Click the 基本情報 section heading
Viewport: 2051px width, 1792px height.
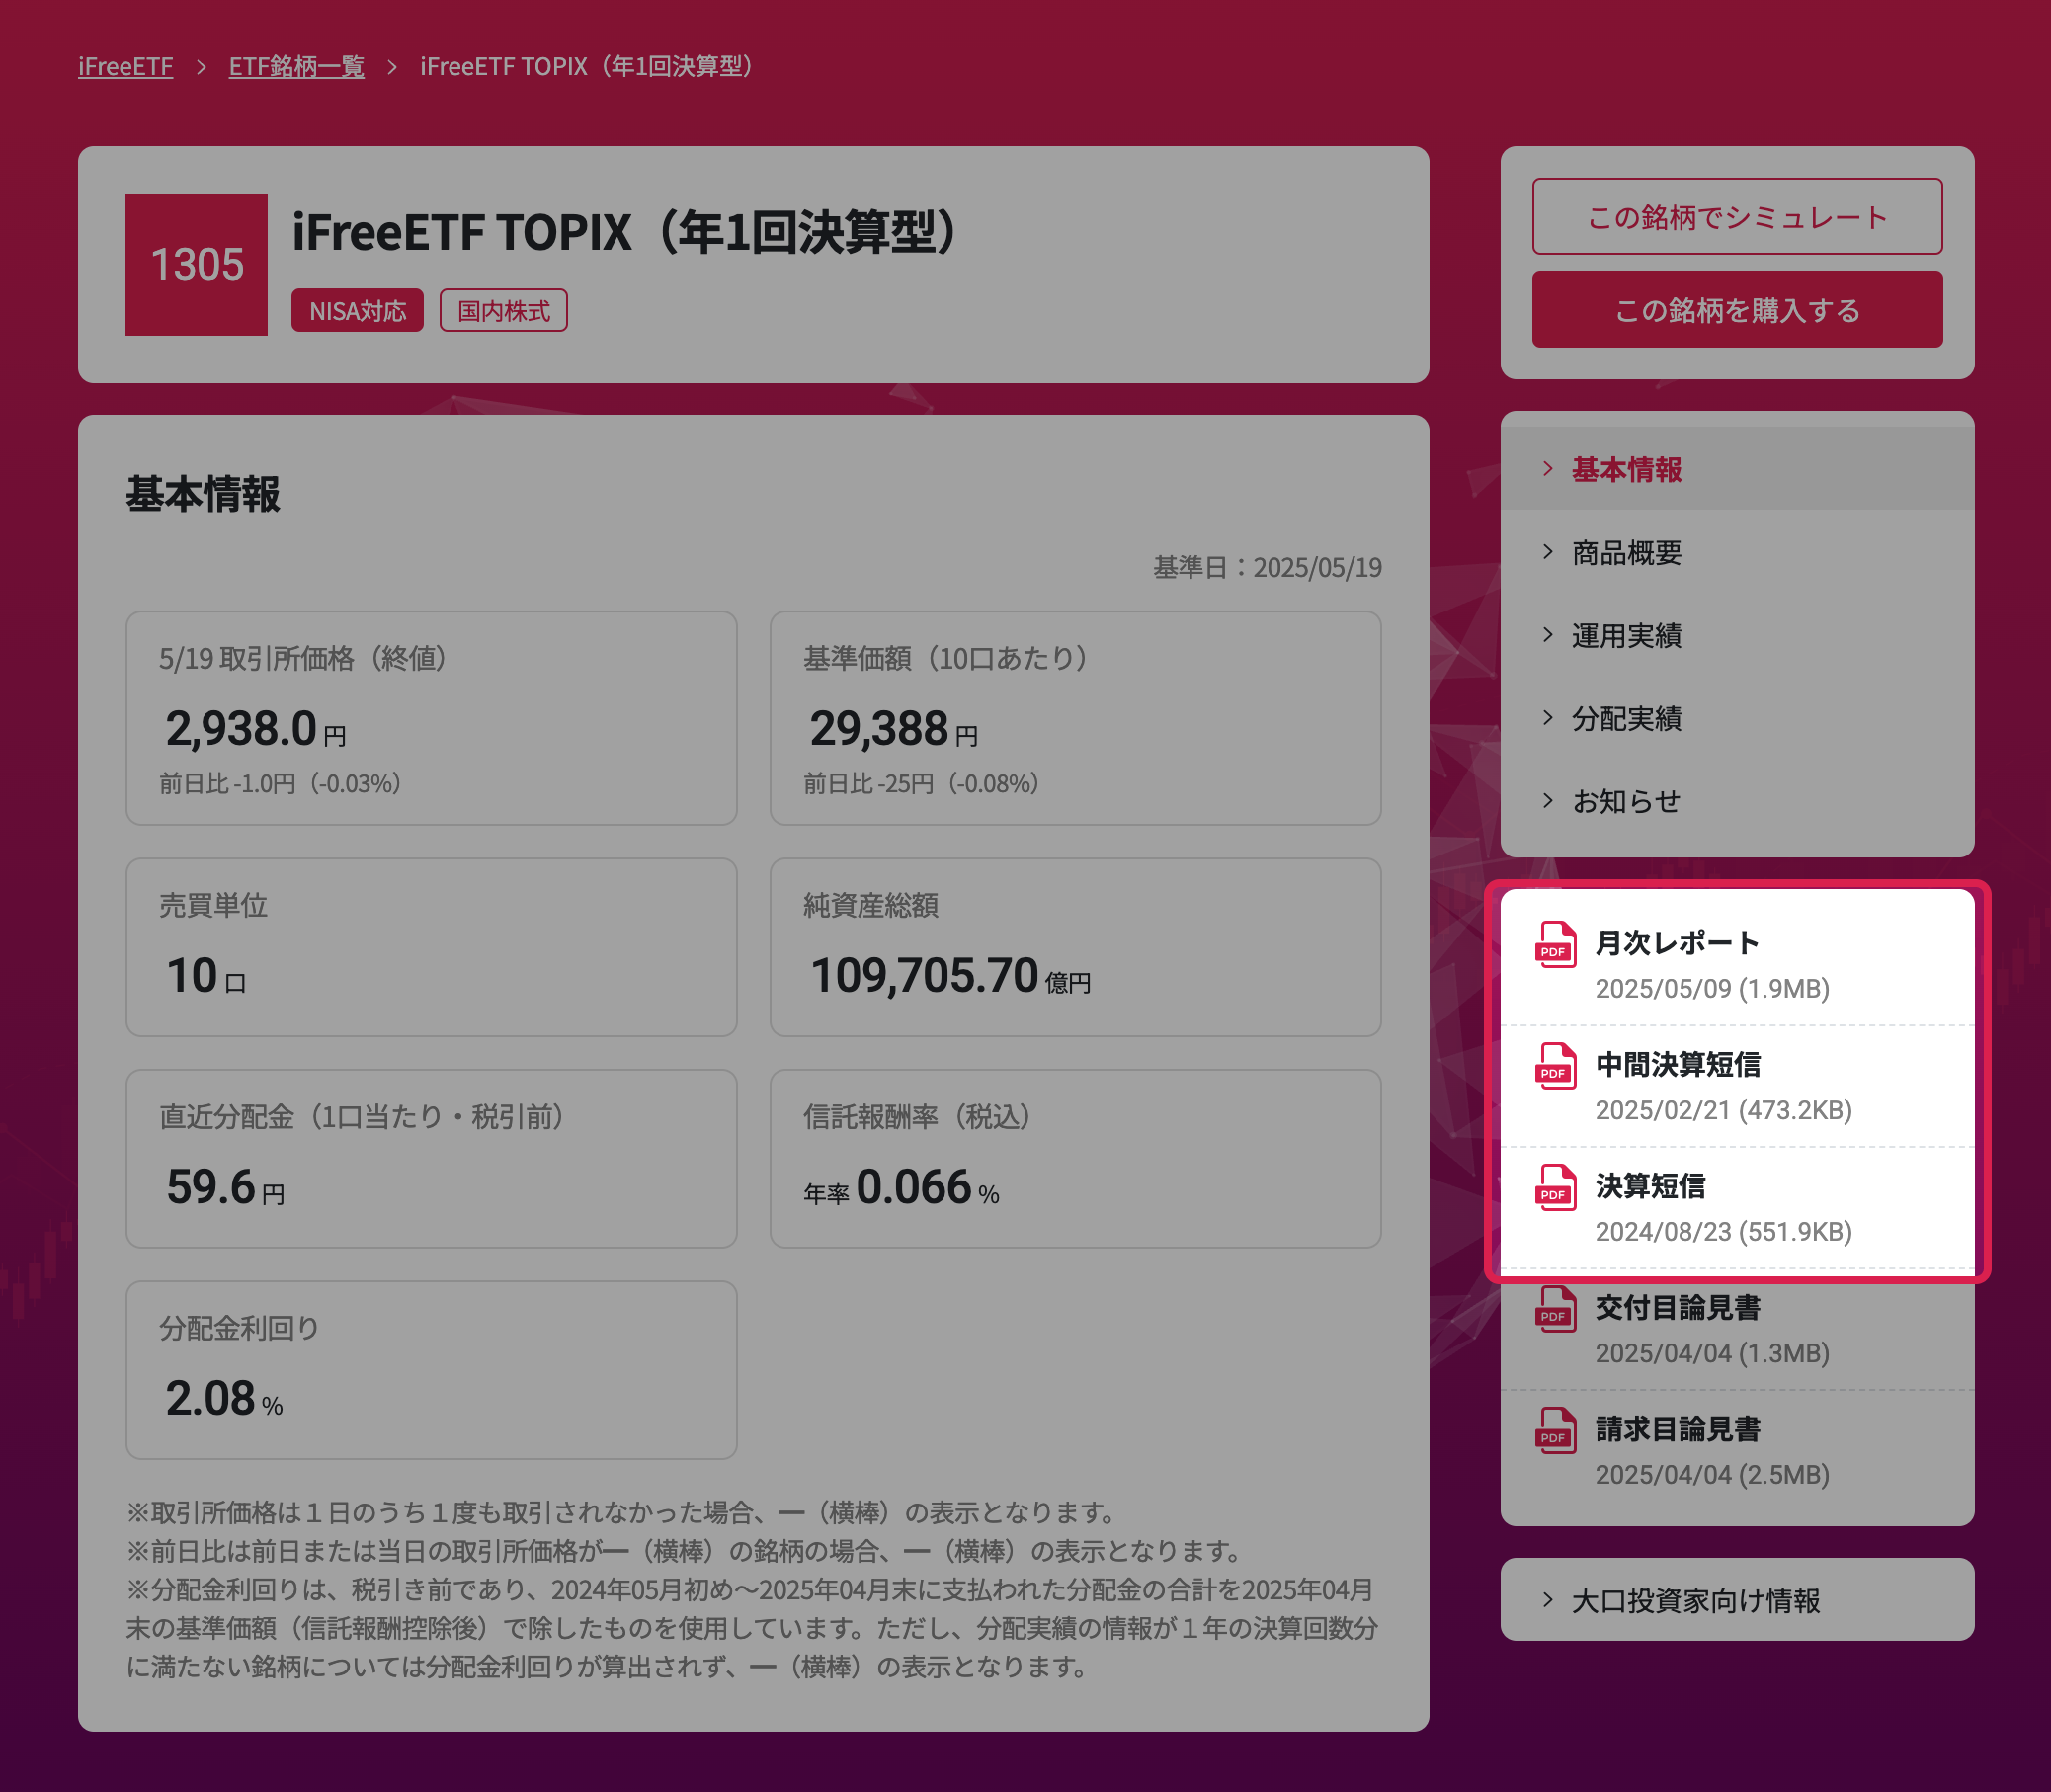(203, 495)
